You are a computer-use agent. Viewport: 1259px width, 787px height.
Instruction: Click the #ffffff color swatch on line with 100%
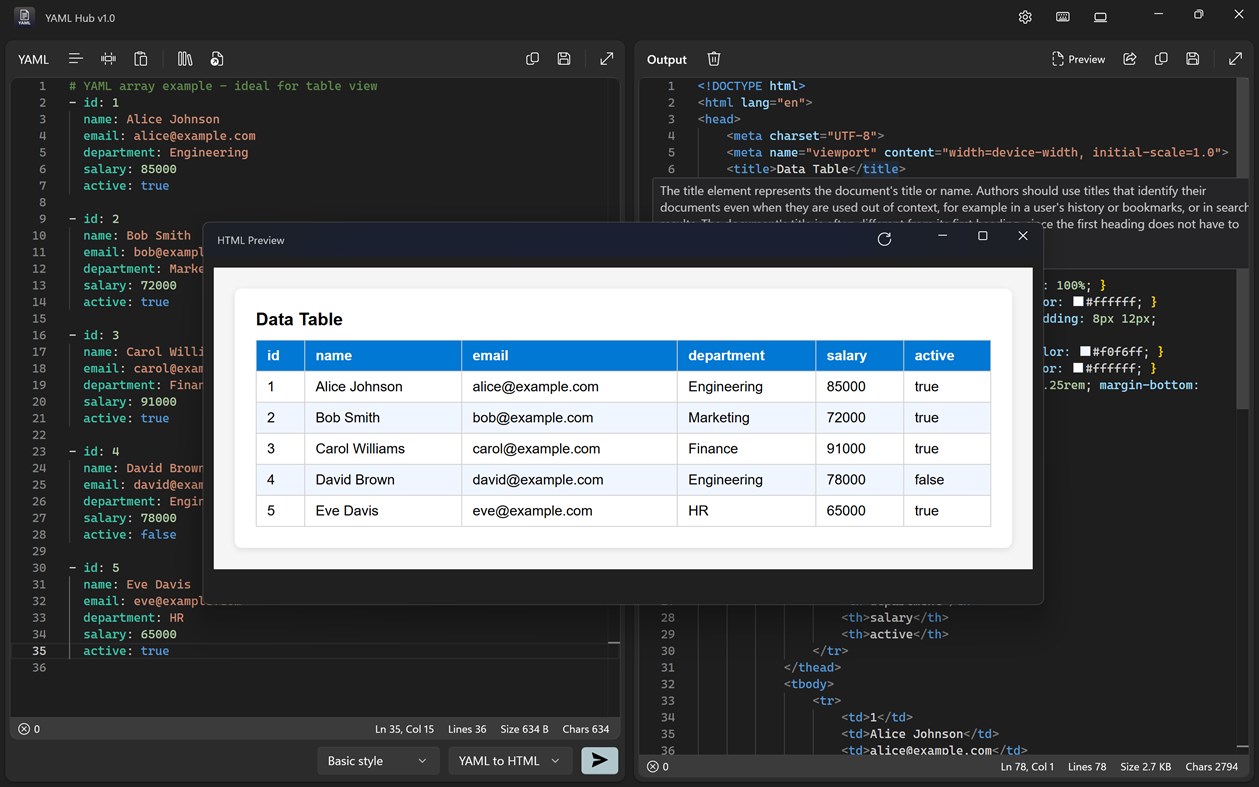[x=1078, y=302]
